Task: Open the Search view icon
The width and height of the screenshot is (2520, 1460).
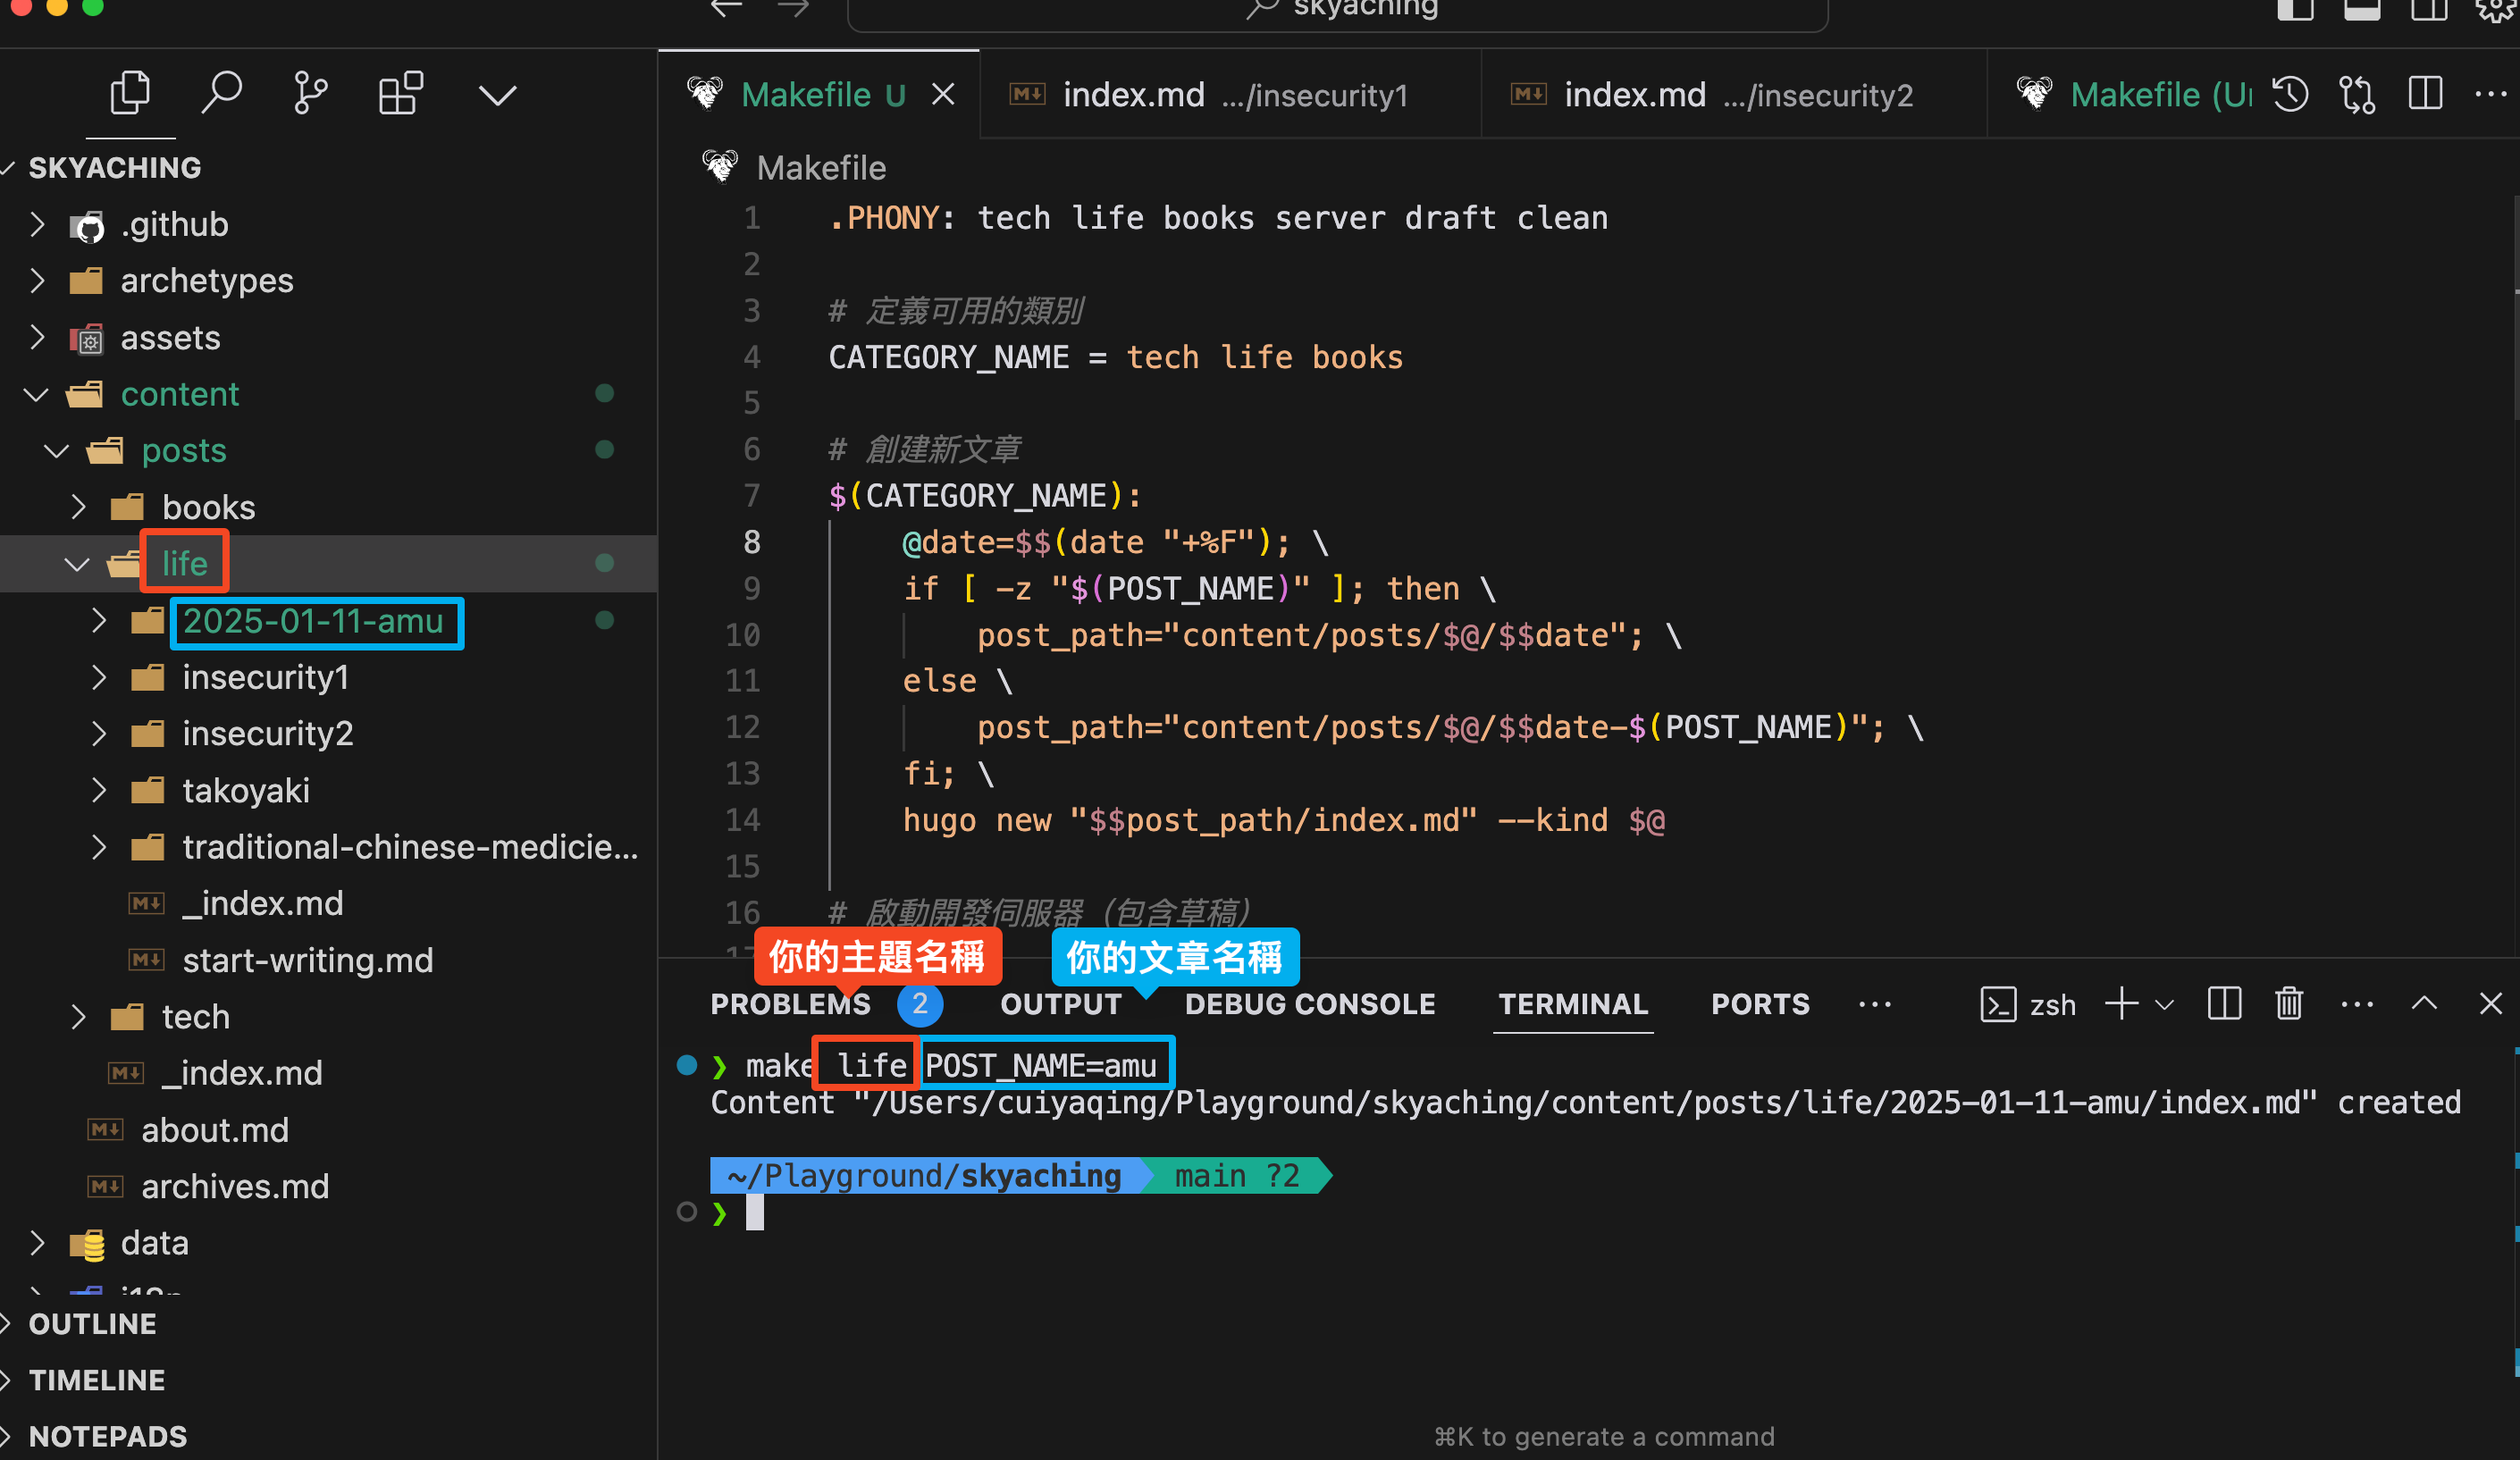Action: (221, 94)
